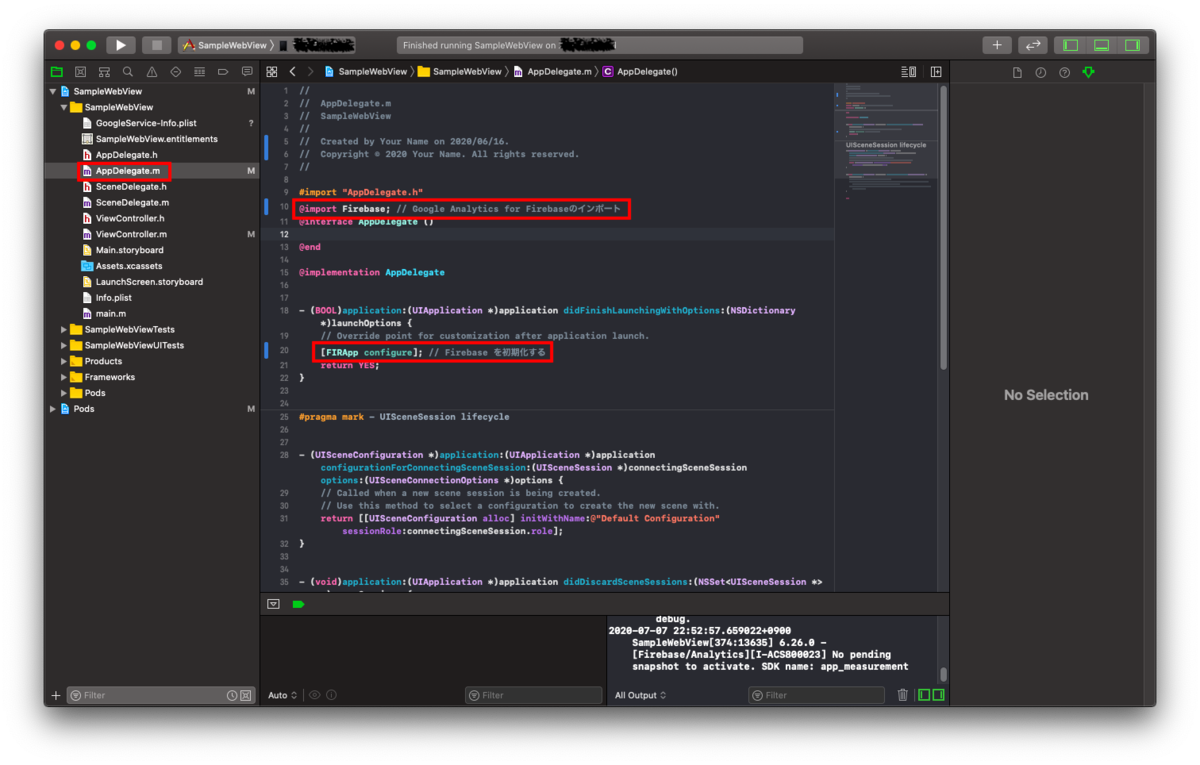Expand the SampleWebViewTests folder

(x=64, y=329)
